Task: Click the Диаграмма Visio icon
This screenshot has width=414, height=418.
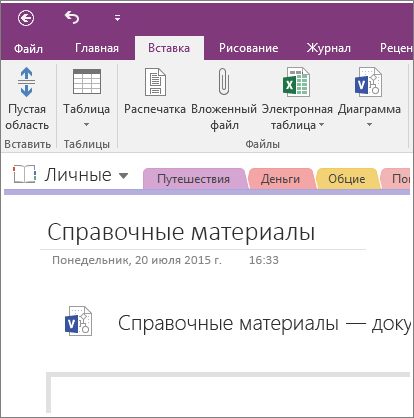Action: click(368, 82)
